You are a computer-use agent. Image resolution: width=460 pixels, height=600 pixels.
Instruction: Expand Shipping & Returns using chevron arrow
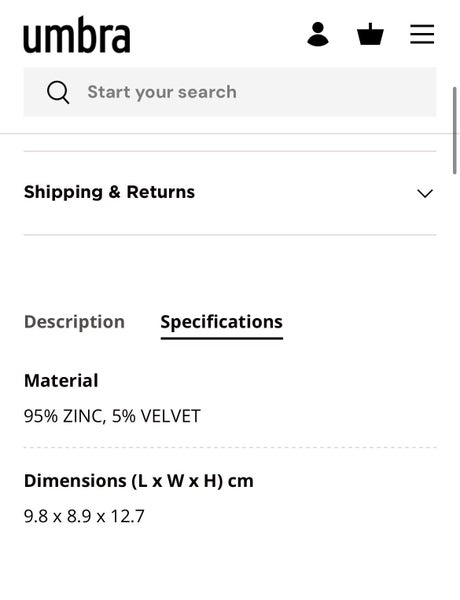coord(425,193)
